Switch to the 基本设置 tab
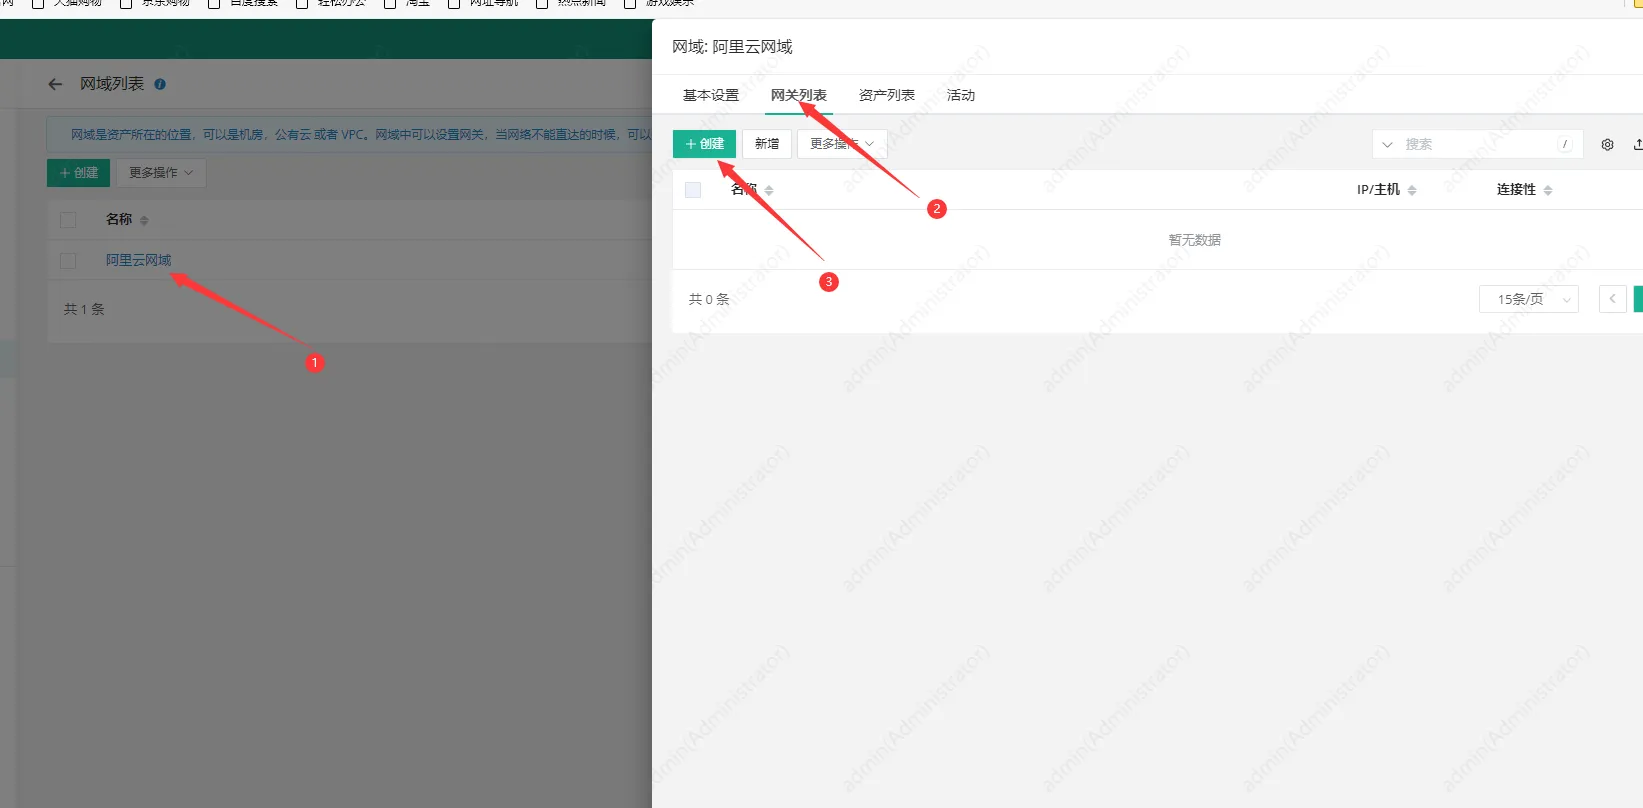The height and width of the screenshot is (808, 1643). (x=710, y=95)
